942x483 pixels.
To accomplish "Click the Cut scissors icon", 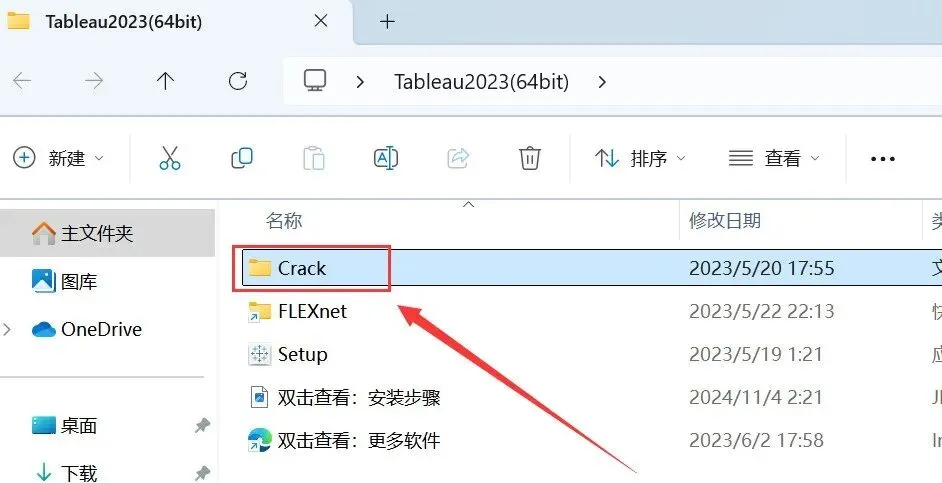I will [170, 159].
